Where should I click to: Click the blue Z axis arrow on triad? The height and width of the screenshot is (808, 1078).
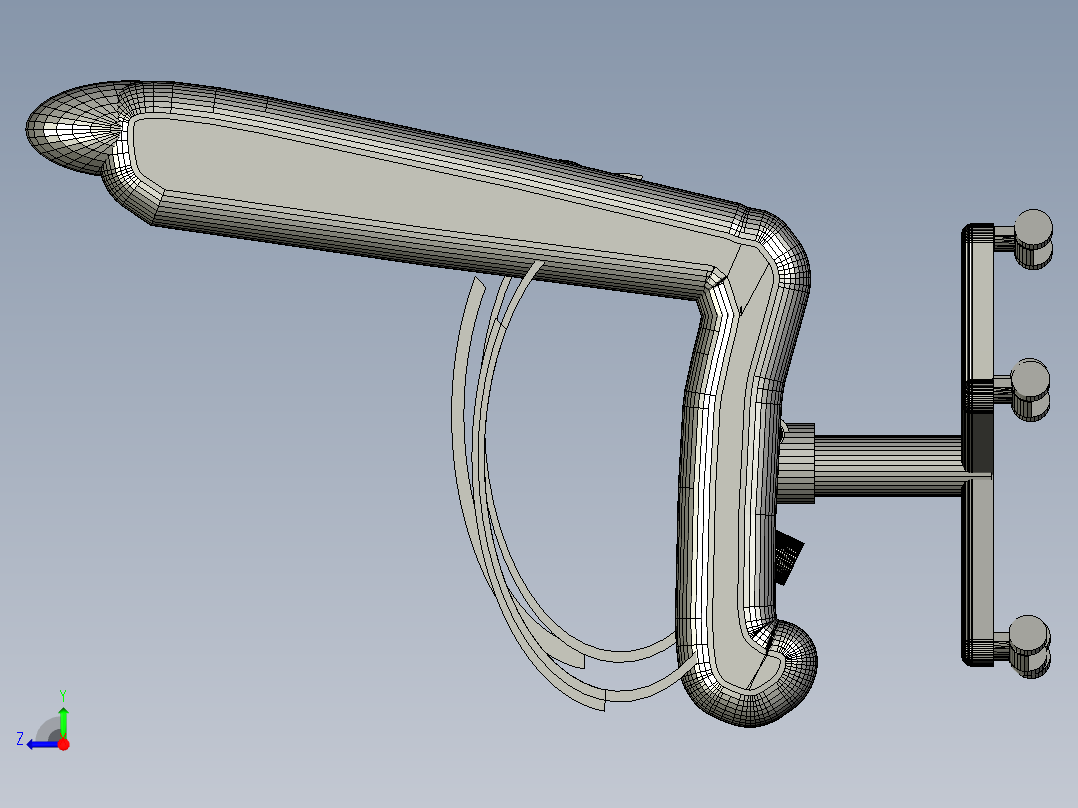(41, 744)
